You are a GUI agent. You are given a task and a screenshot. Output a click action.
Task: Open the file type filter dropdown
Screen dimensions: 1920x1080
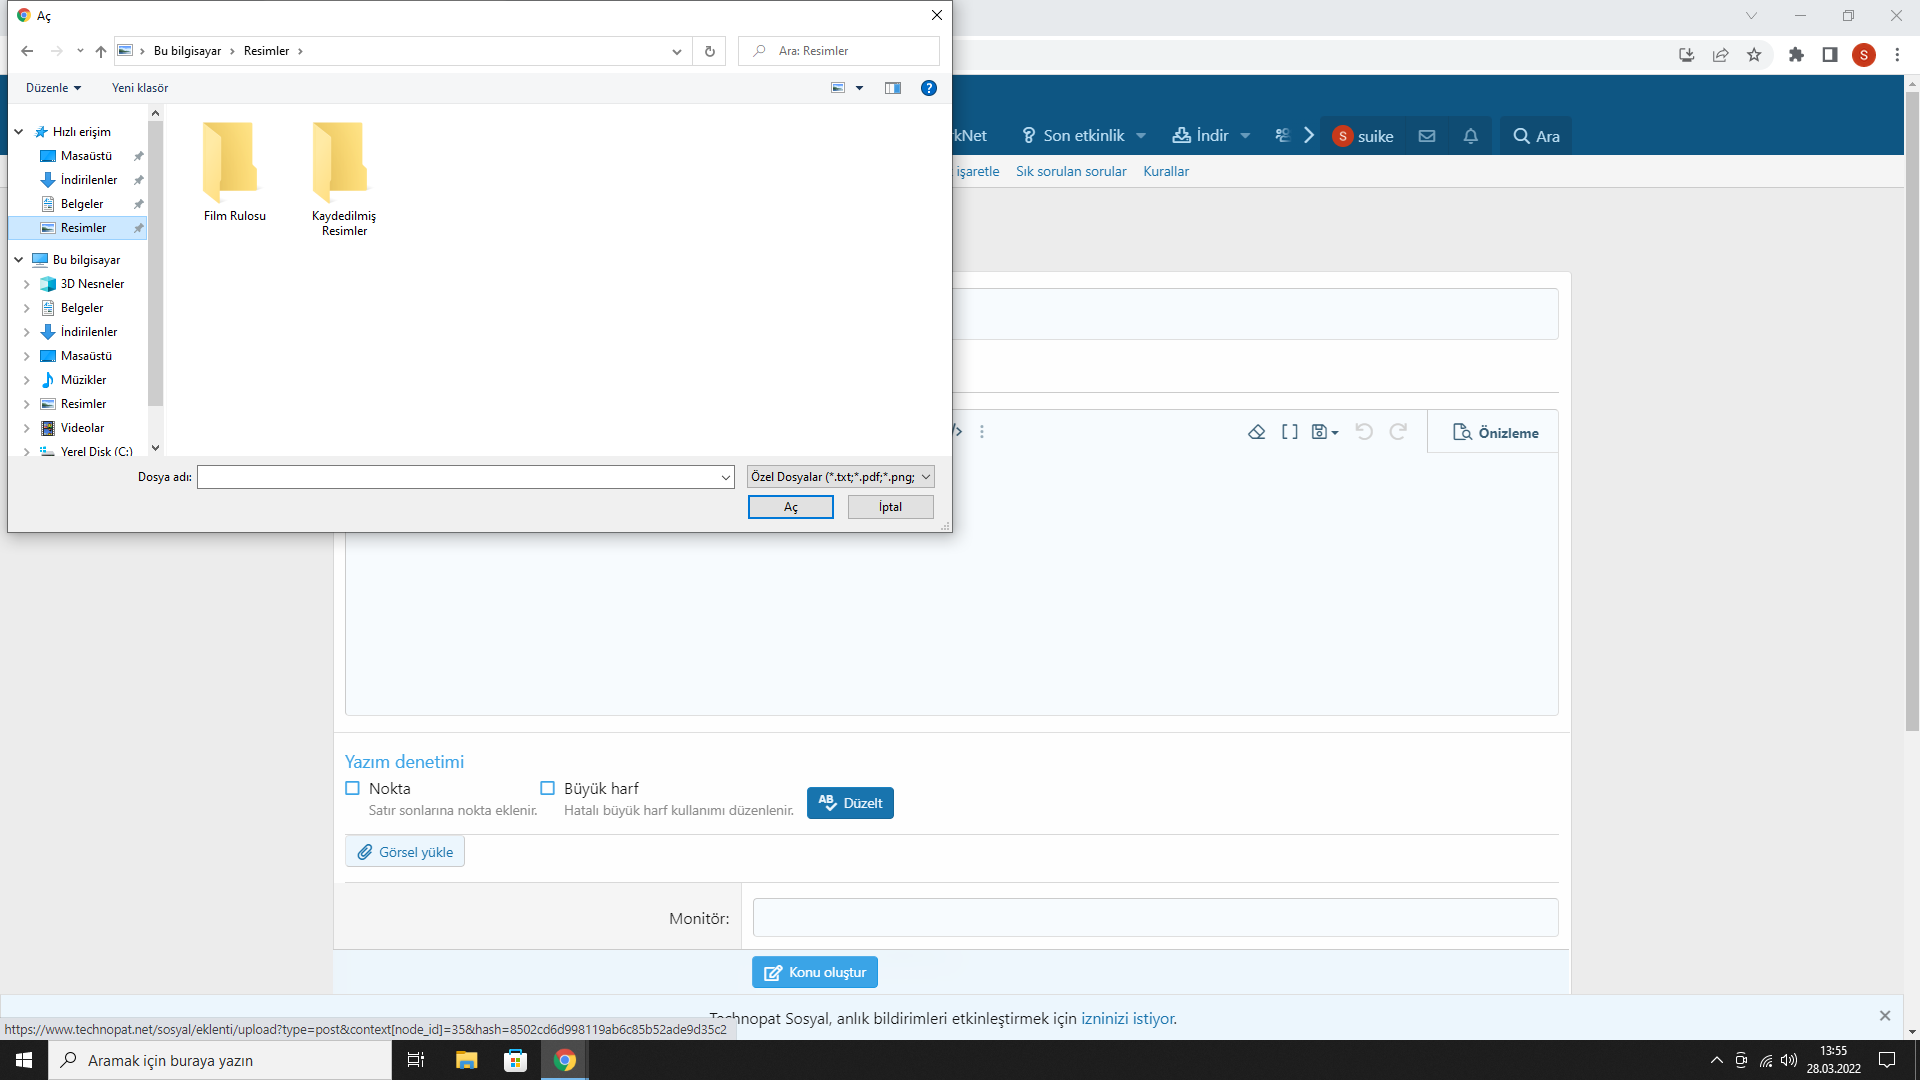click(x=840, y=477)
